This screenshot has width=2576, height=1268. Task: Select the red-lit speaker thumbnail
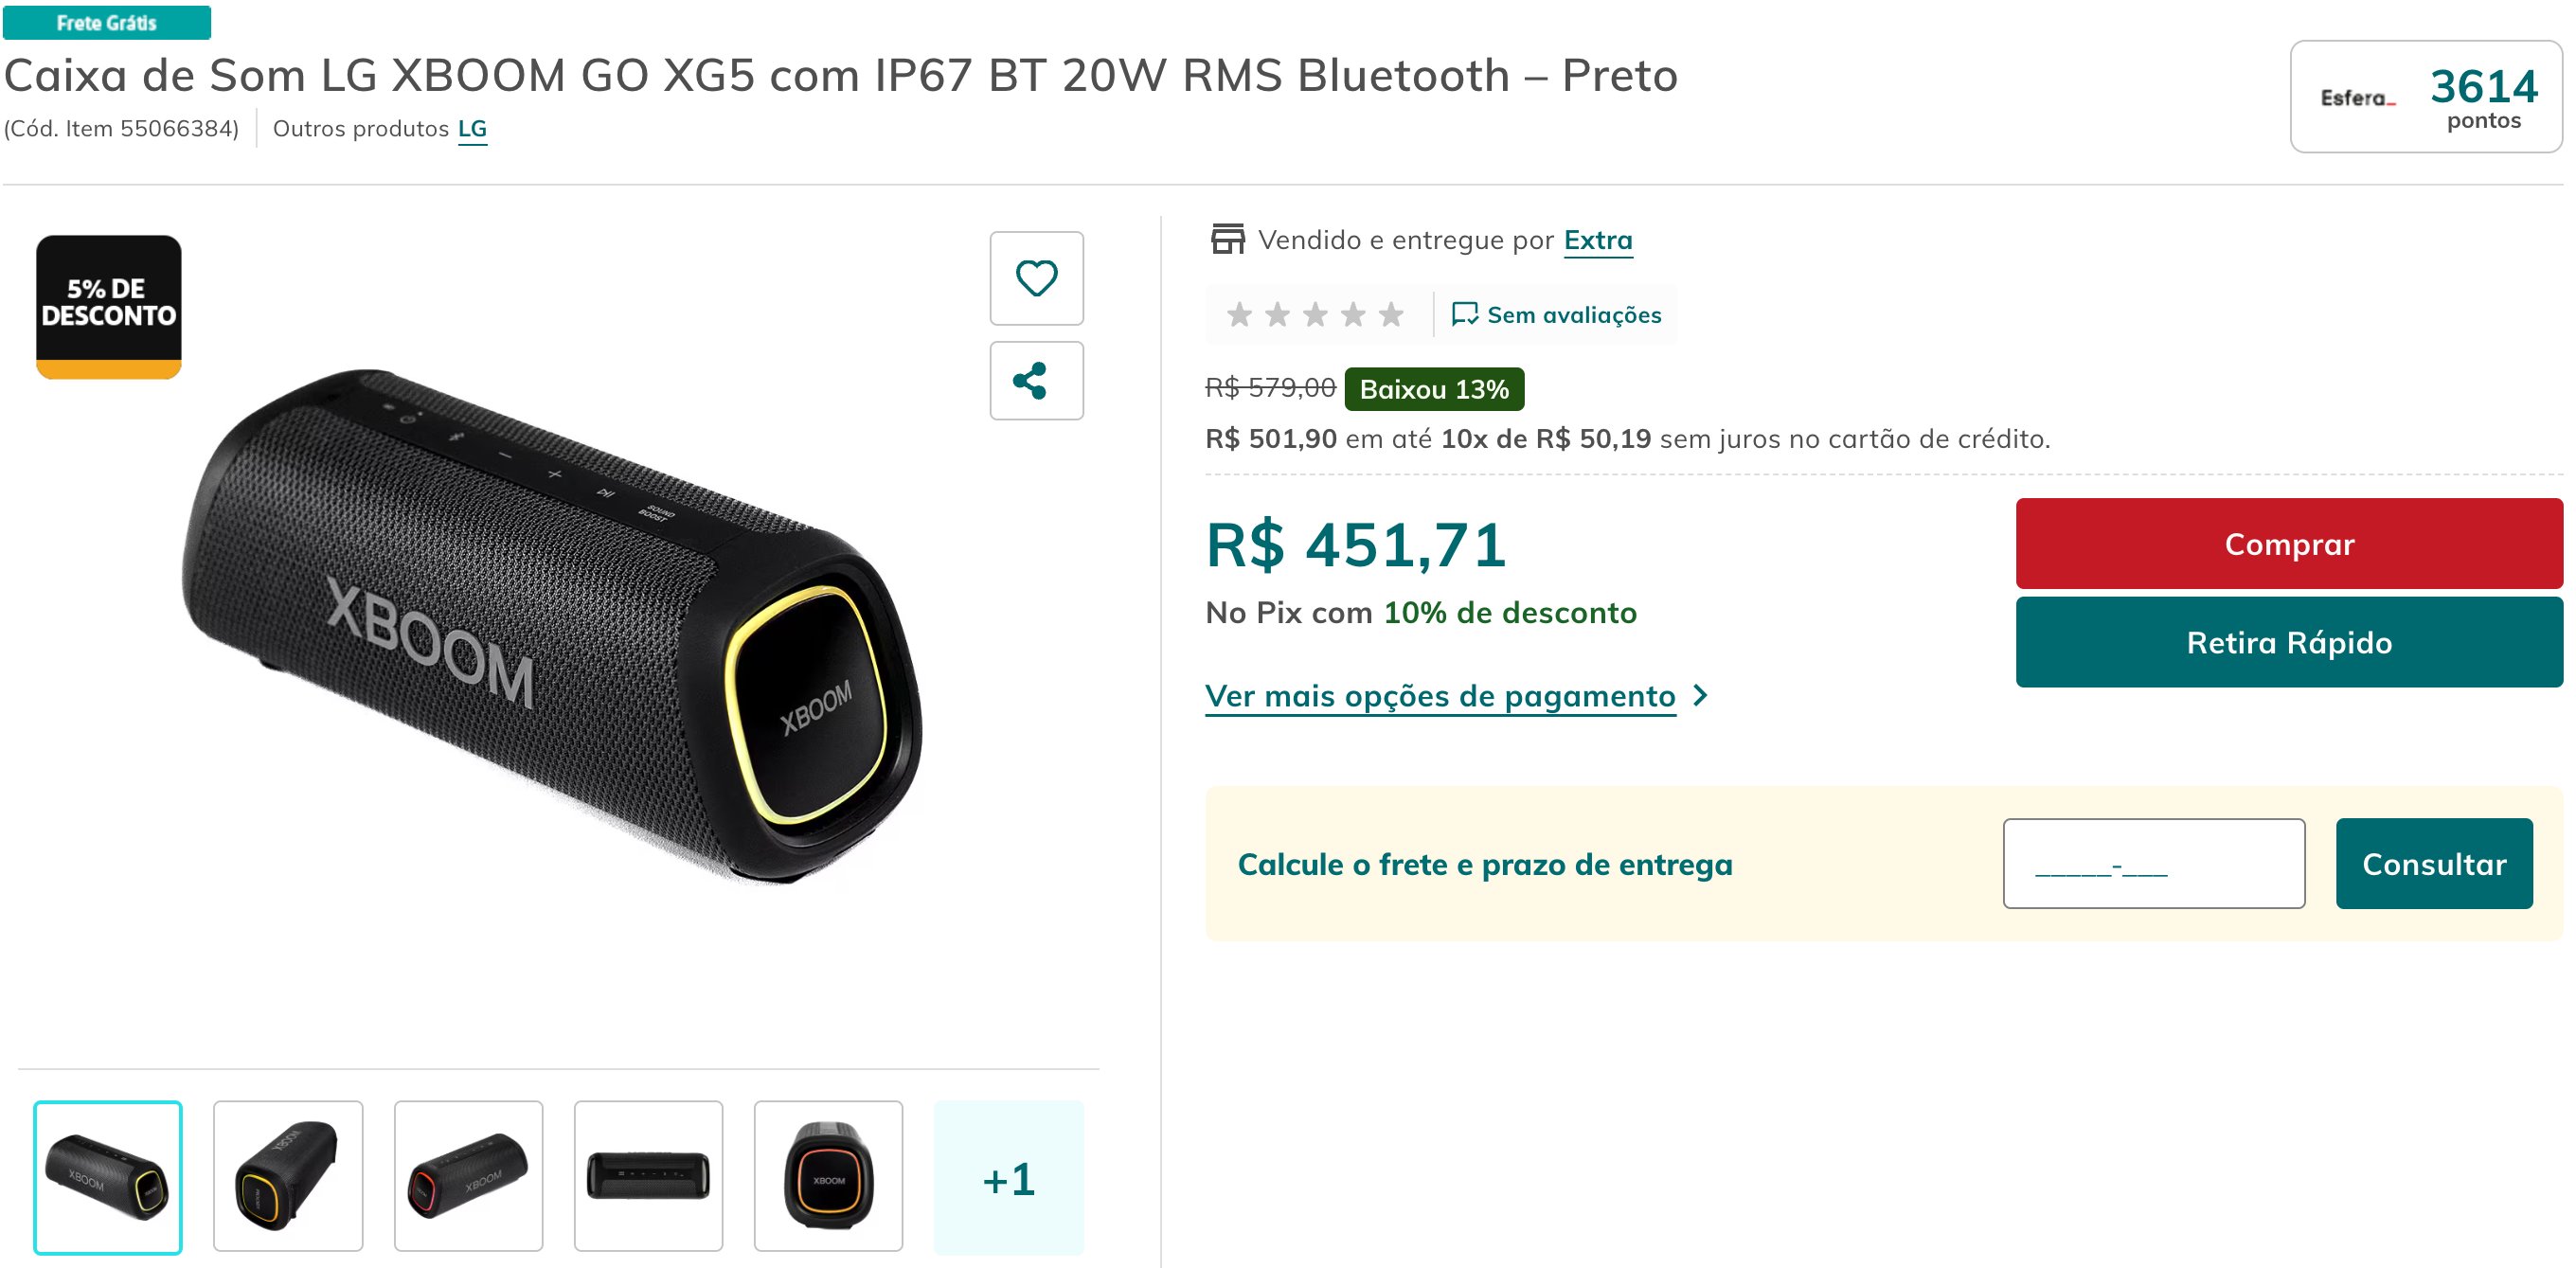coord(468,1176)
